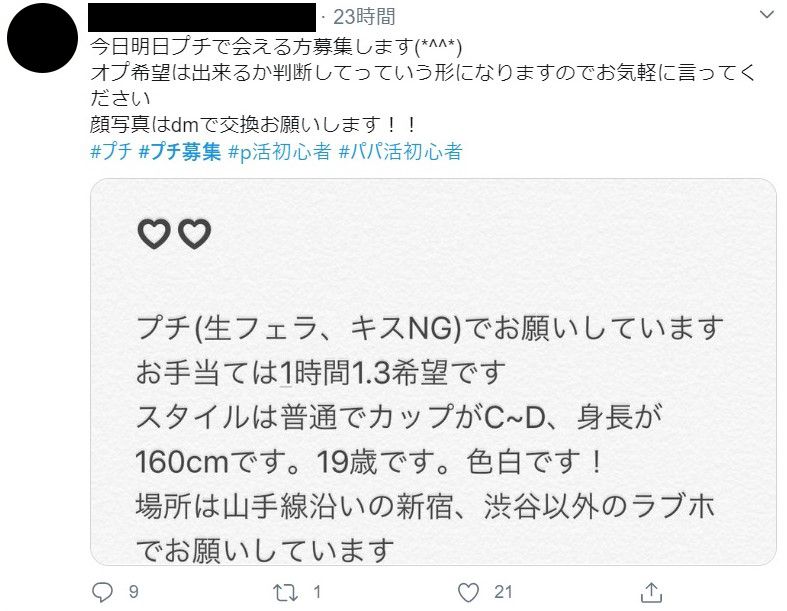Like the tweet with the heart icon
Screen dimensions: 787x611
[468, 593]
